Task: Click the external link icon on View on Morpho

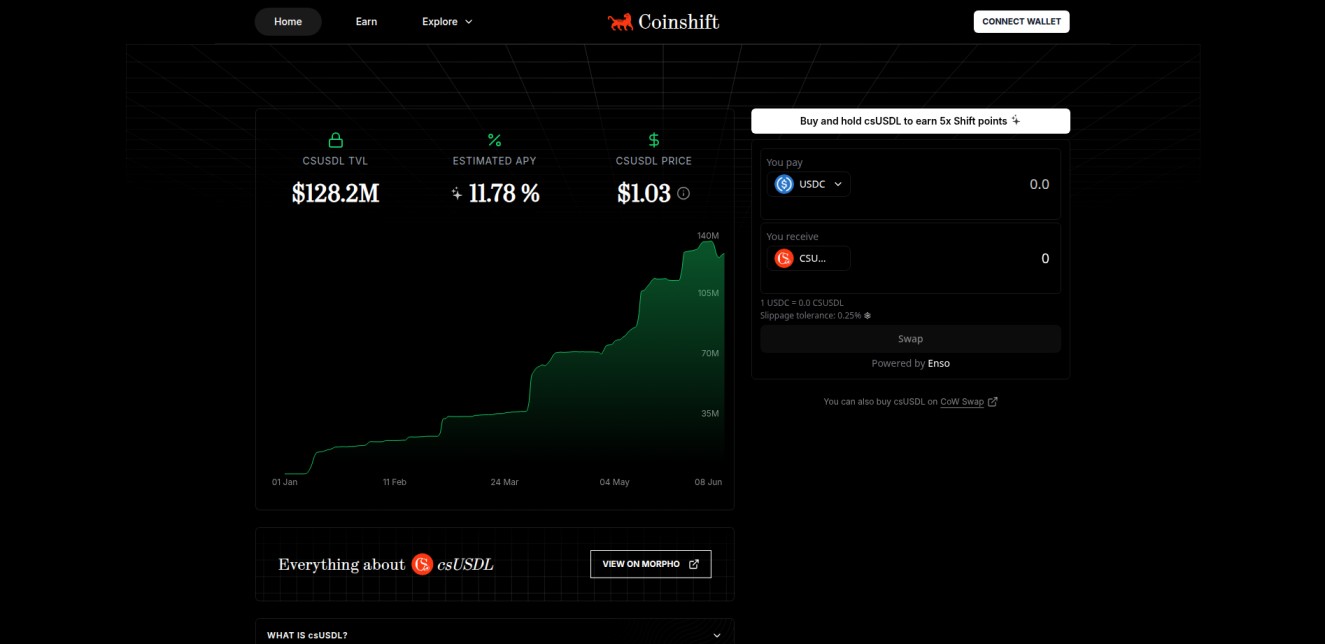Action: [694, 564]
